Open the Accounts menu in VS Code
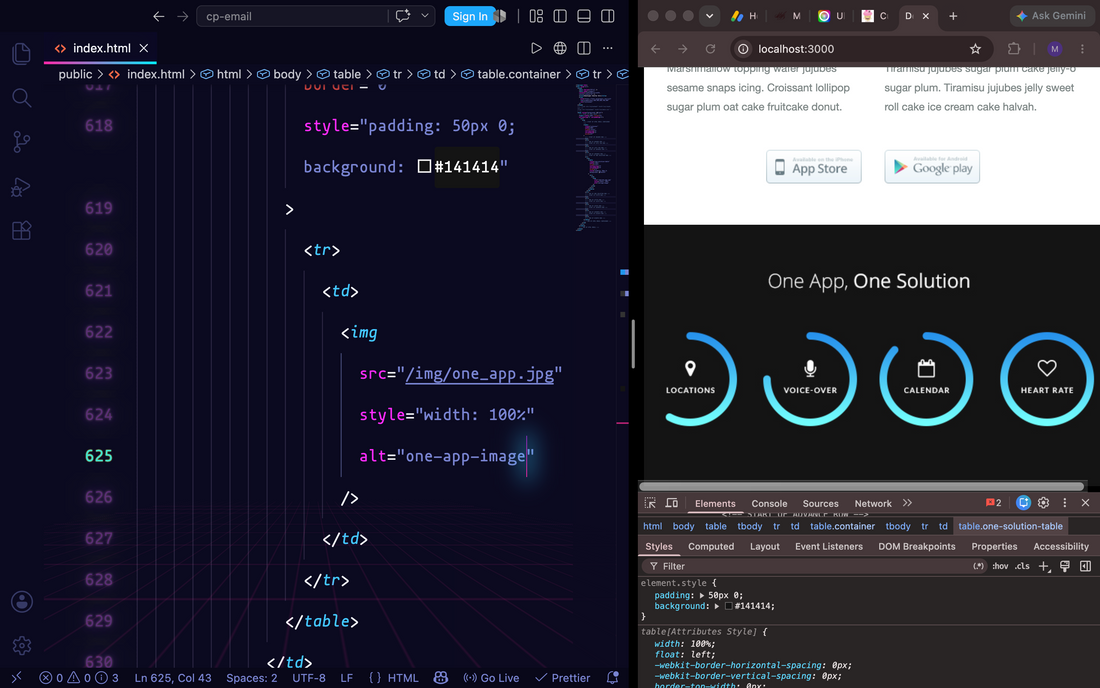Viewport: 1100px width, 688px height. click(22, 602)
